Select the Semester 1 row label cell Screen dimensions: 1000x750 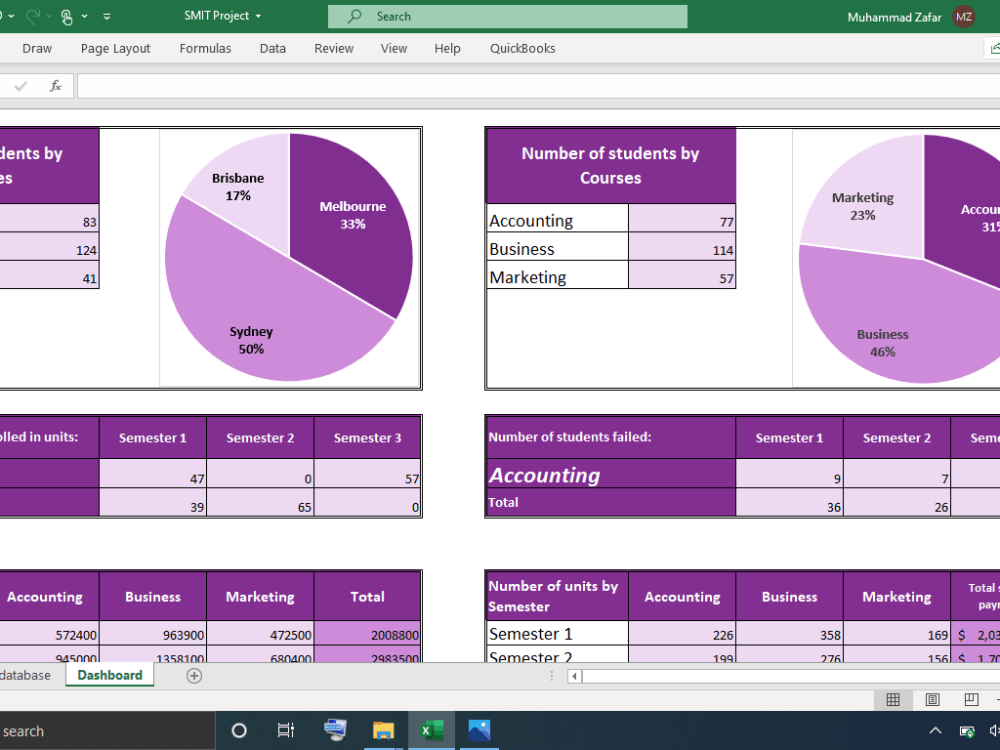click(x=557, y=634)
